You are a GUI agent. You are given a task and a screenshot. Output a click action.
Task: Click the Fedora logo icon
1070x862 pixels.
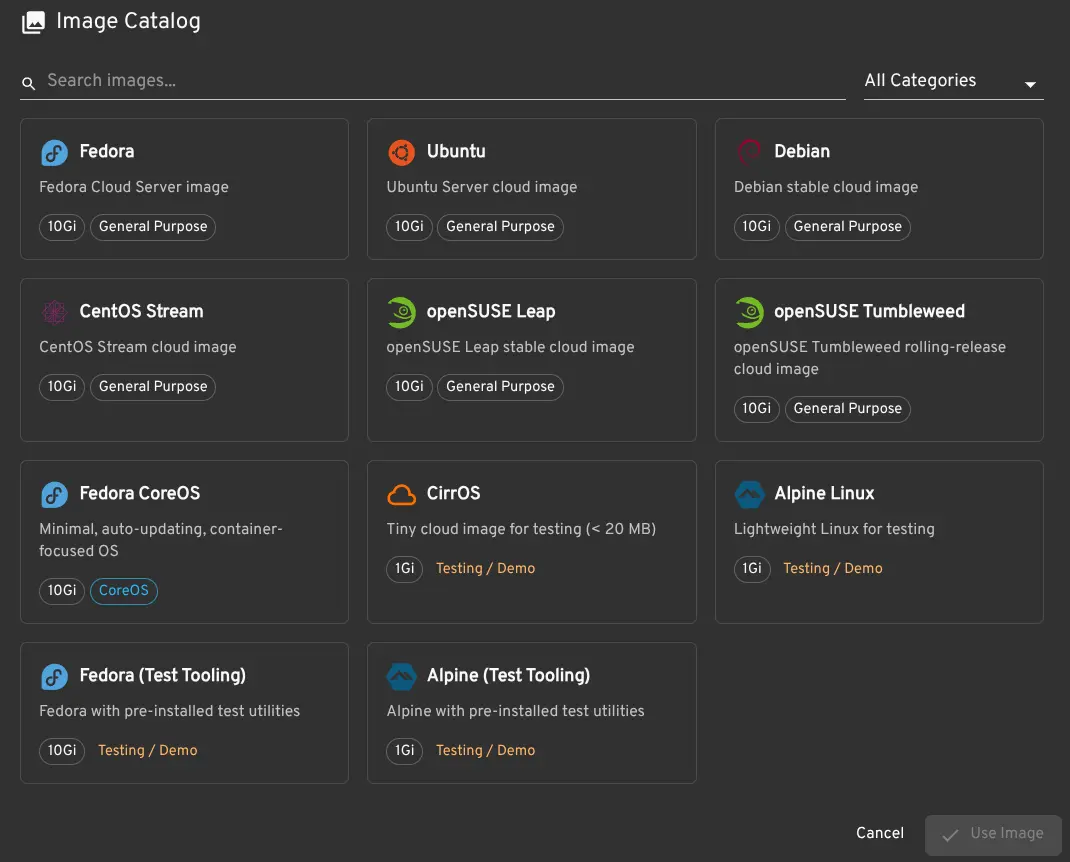(x=55, y=153)
